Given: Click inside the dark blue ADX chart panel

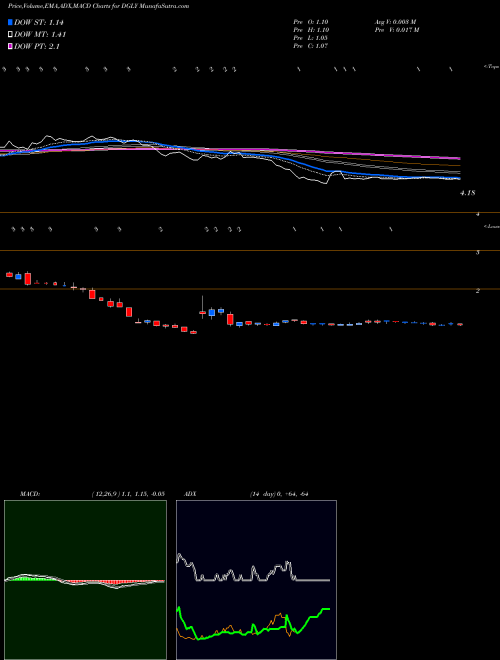Looking at the screenshot, I should click(256, 580).
